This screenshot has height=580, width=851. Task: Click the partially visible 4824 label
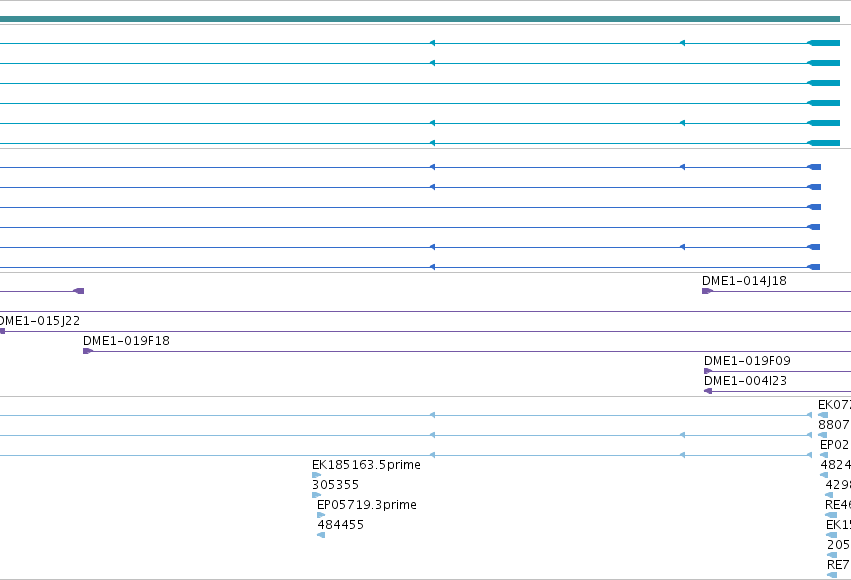point(836,465)
